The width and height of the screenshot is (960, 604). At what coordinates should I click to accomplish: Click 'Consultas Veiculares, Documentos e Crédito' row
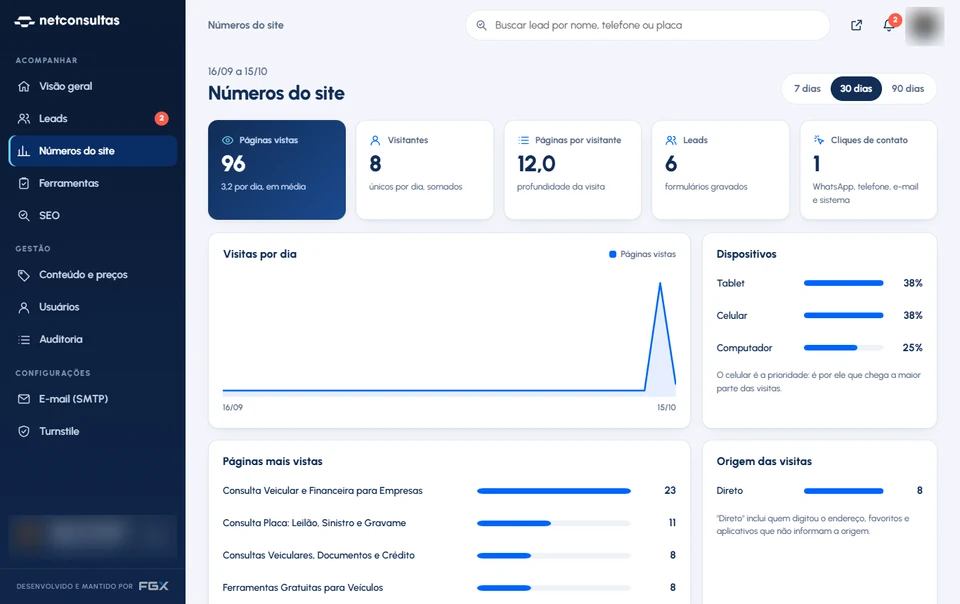(x=449, y=556)
